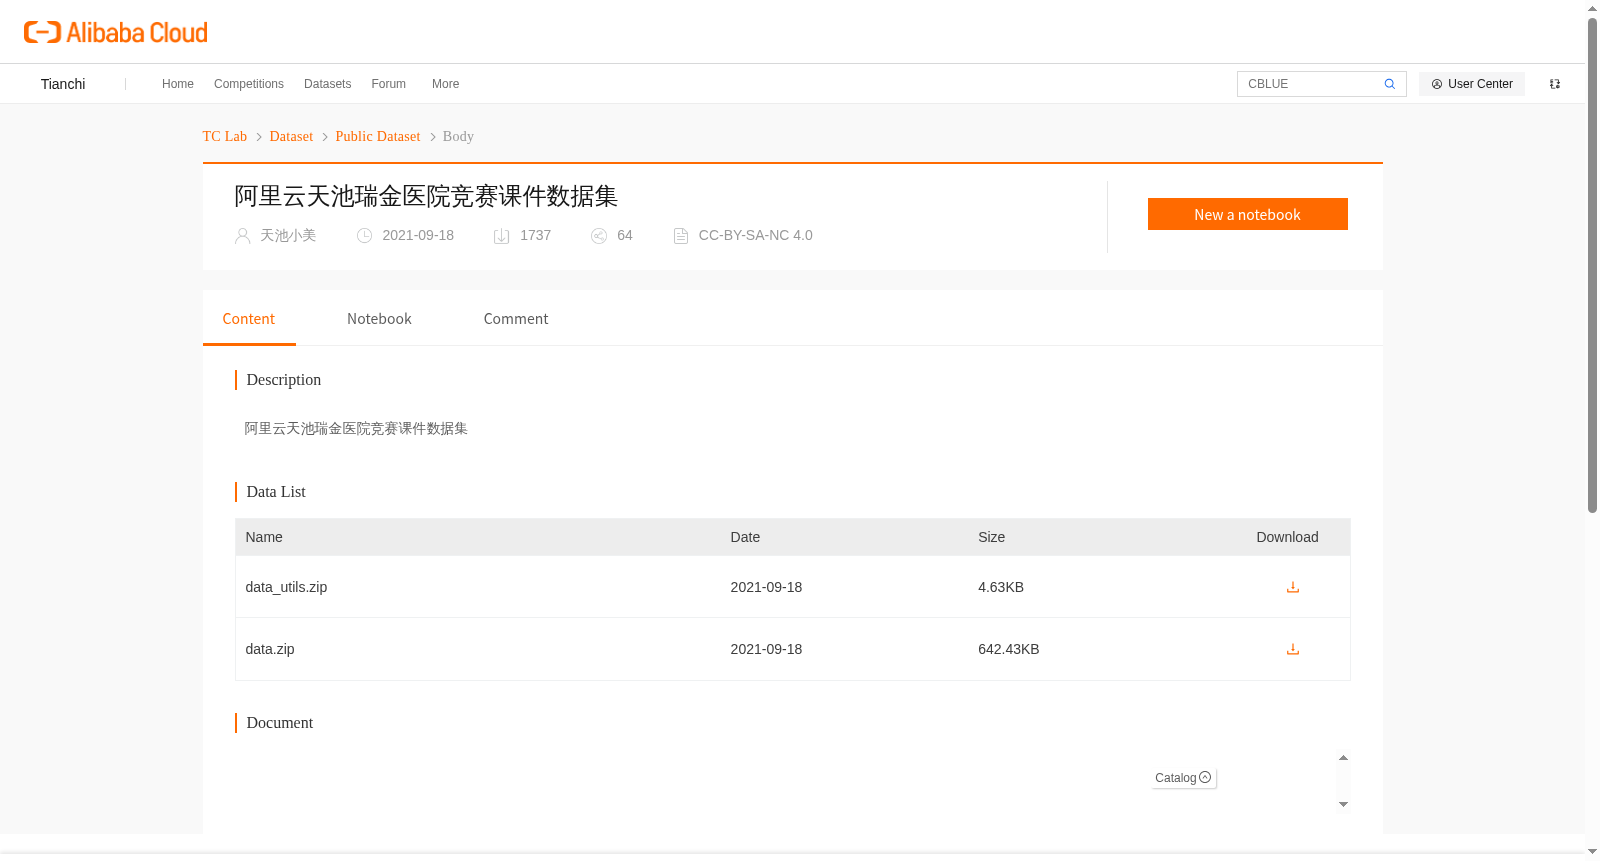The height and width of the screenshot is (861, 1600).
Task: Click the Body breadcrumb text
Action: click(x=458, y=136)
